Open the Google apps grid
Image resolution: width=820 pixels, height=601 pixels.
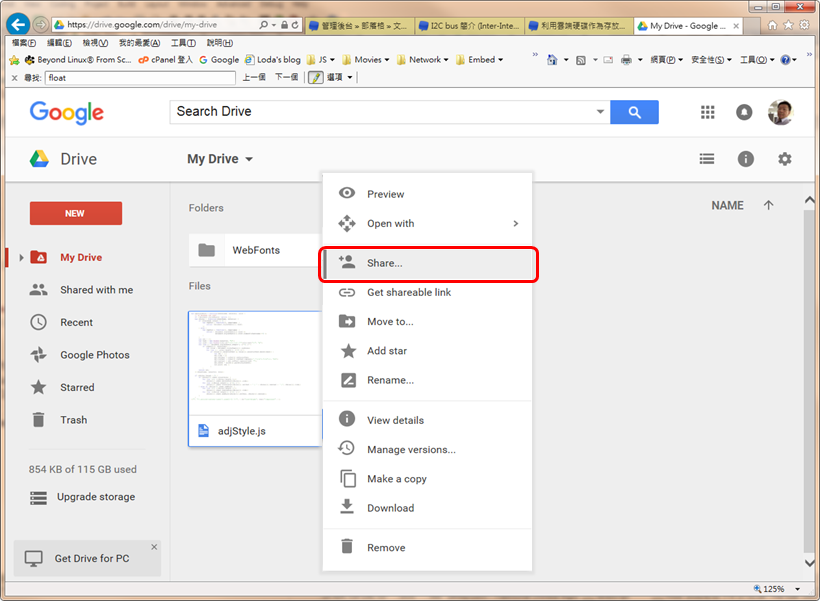[707, 112]
